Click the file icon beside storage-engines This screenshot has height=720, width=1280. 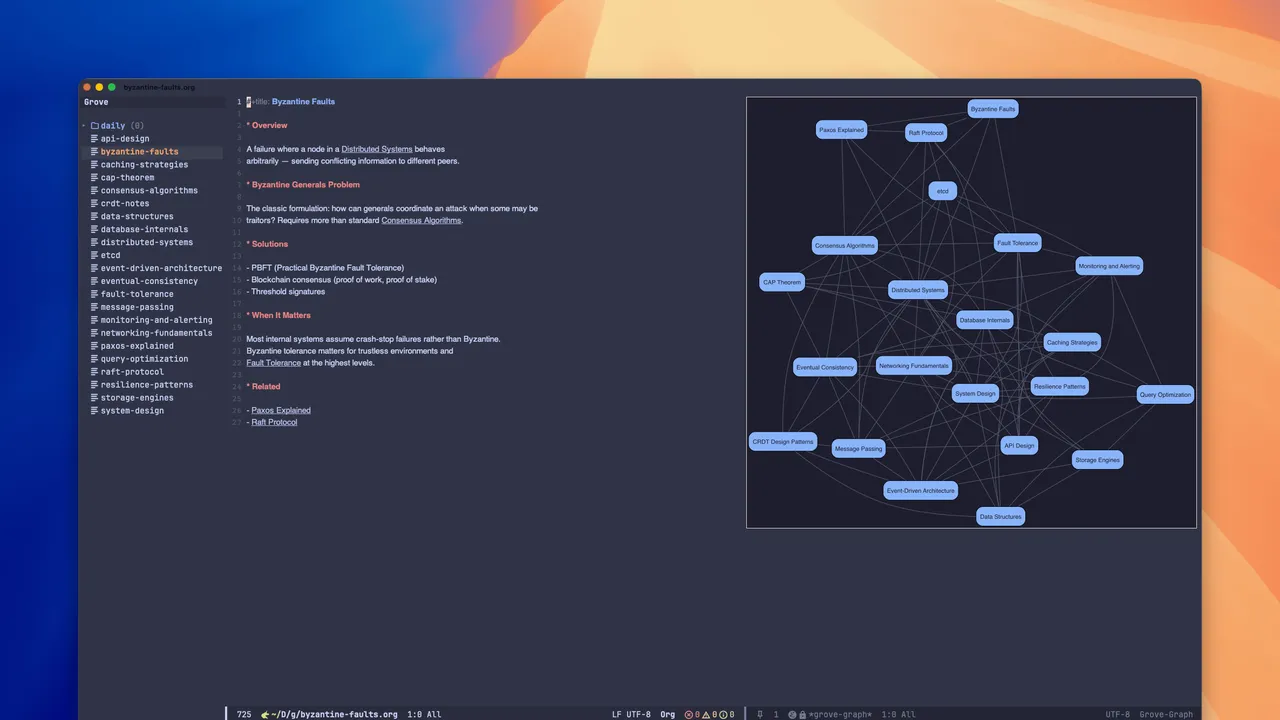coord(95,398)
